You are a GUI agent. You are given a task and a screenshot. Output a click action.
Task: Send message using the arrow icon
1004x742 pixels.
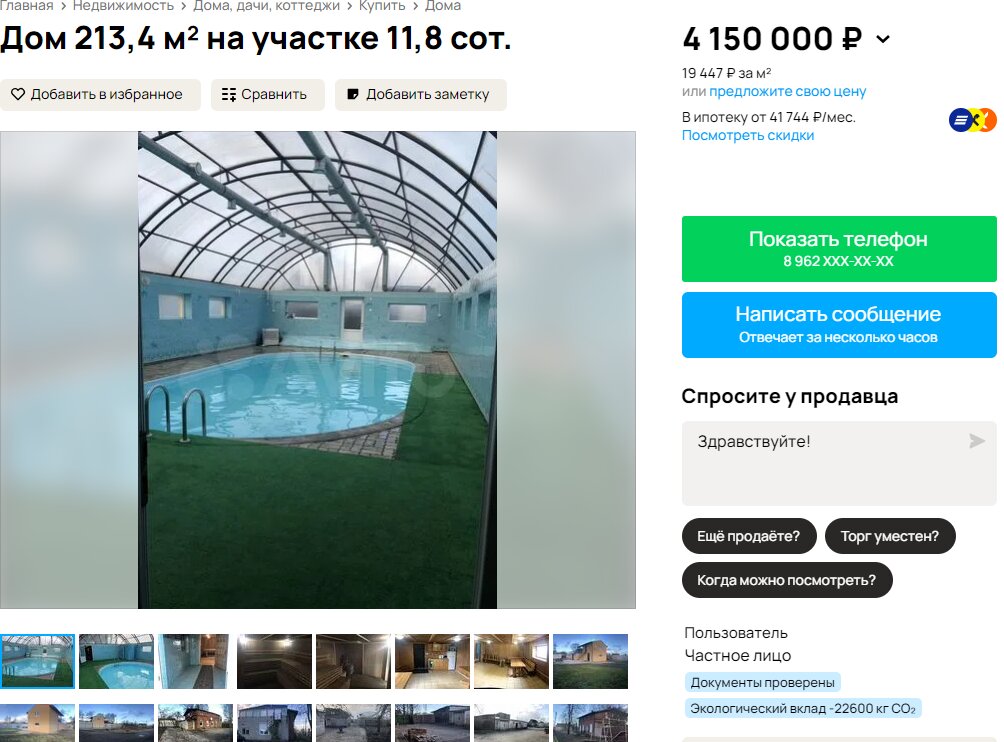[x=976, y=440]
